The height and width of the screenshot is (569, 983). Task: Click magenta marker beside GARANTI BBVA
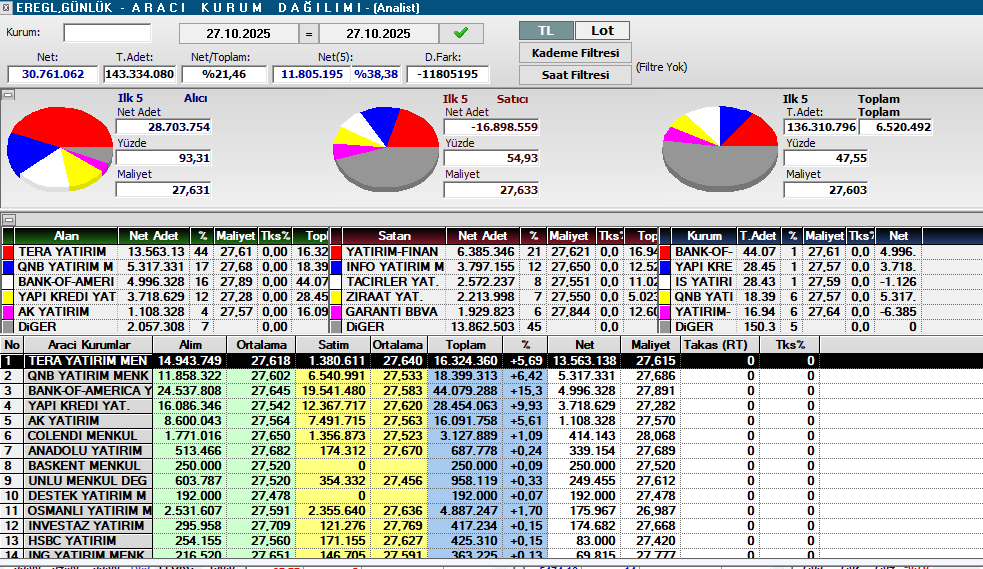(x=337, y=312)
